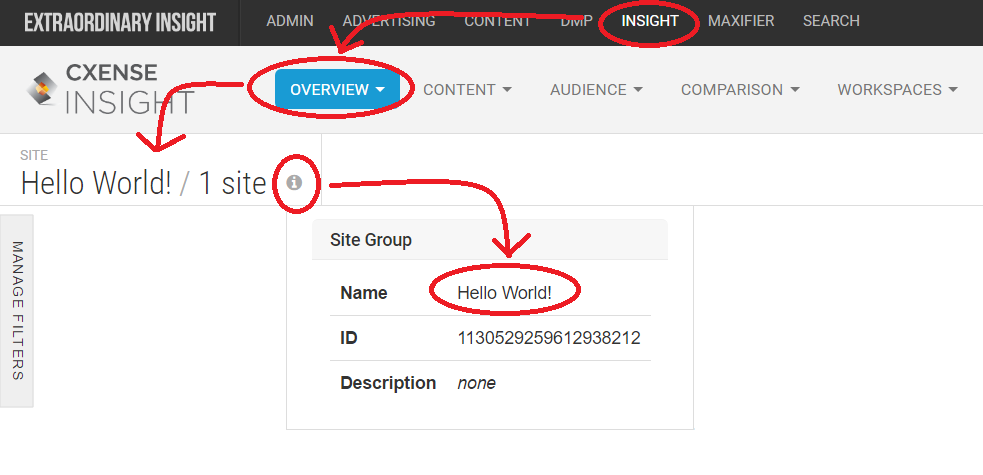Click the Hello World! name value

click(504, 293)
